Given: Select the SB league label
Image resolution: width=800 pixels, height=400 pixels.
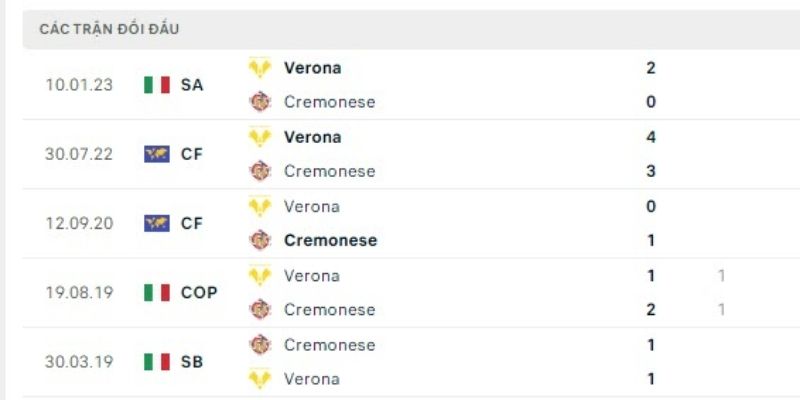Looking at the screenshot, I should (192, 361).
